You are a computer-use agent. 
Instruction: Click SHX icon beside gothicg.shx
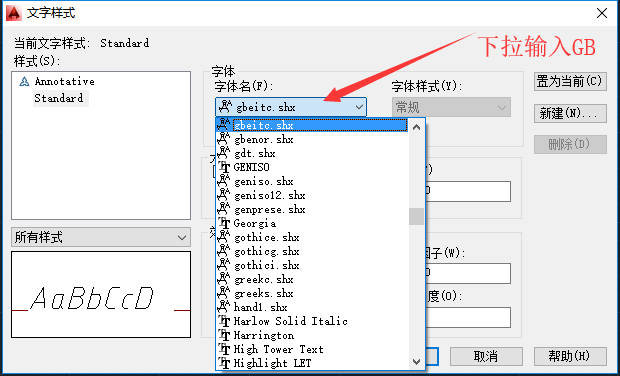224,251
